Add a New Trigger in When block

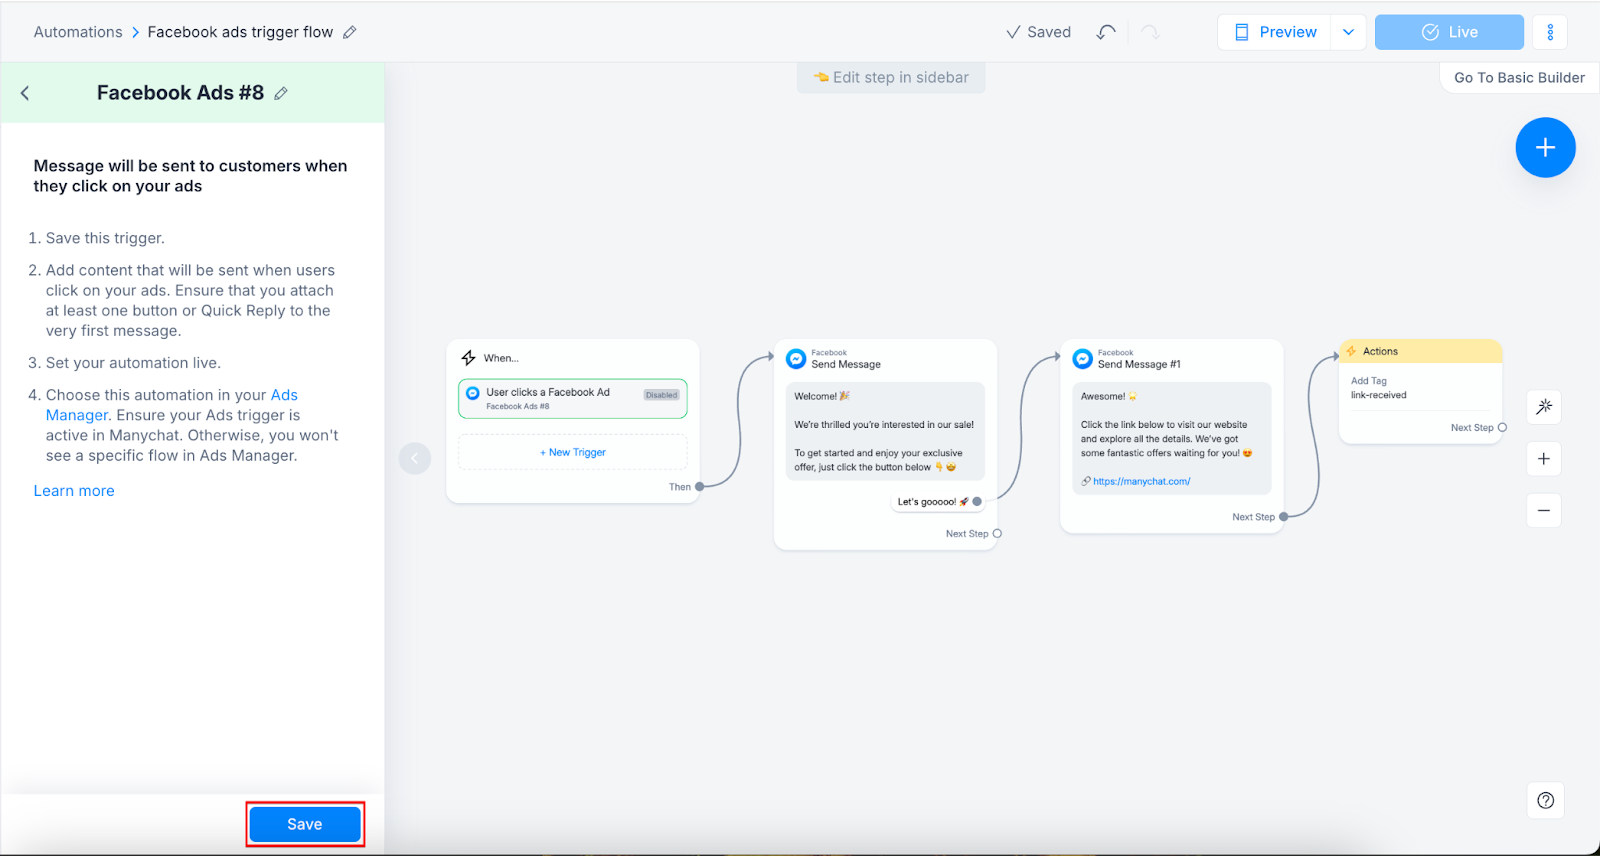point(573,453)
